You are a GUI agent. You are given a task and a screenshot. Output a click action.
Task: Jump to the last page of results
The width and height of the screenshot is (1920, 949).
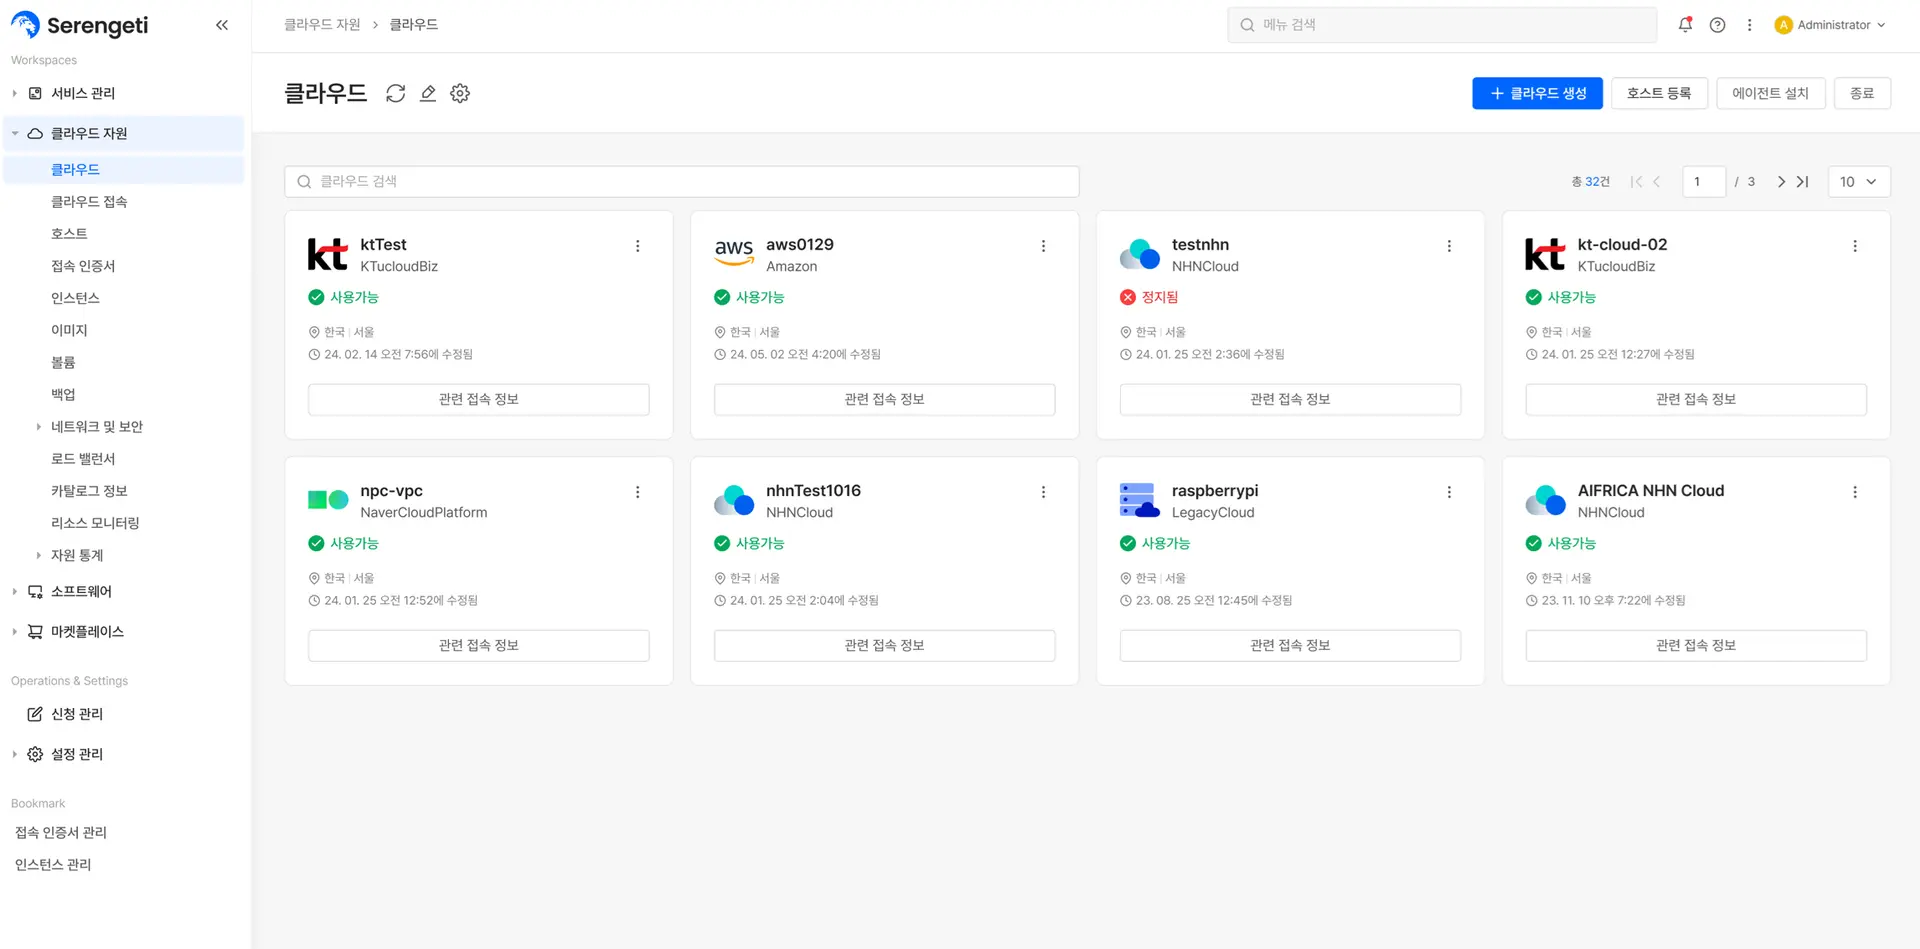[1803, 182]
